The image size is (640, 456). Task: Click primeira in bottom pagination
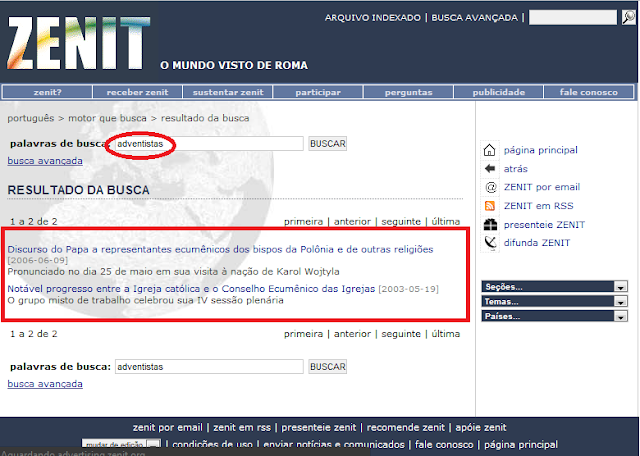303,334
